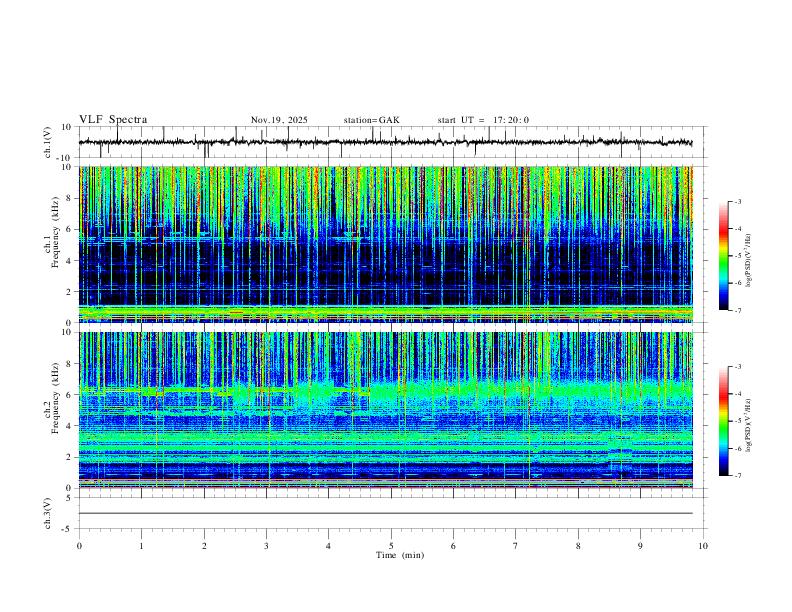
Task: Click the ch.1 spectrogram colorbar
Action: point(723,256)
